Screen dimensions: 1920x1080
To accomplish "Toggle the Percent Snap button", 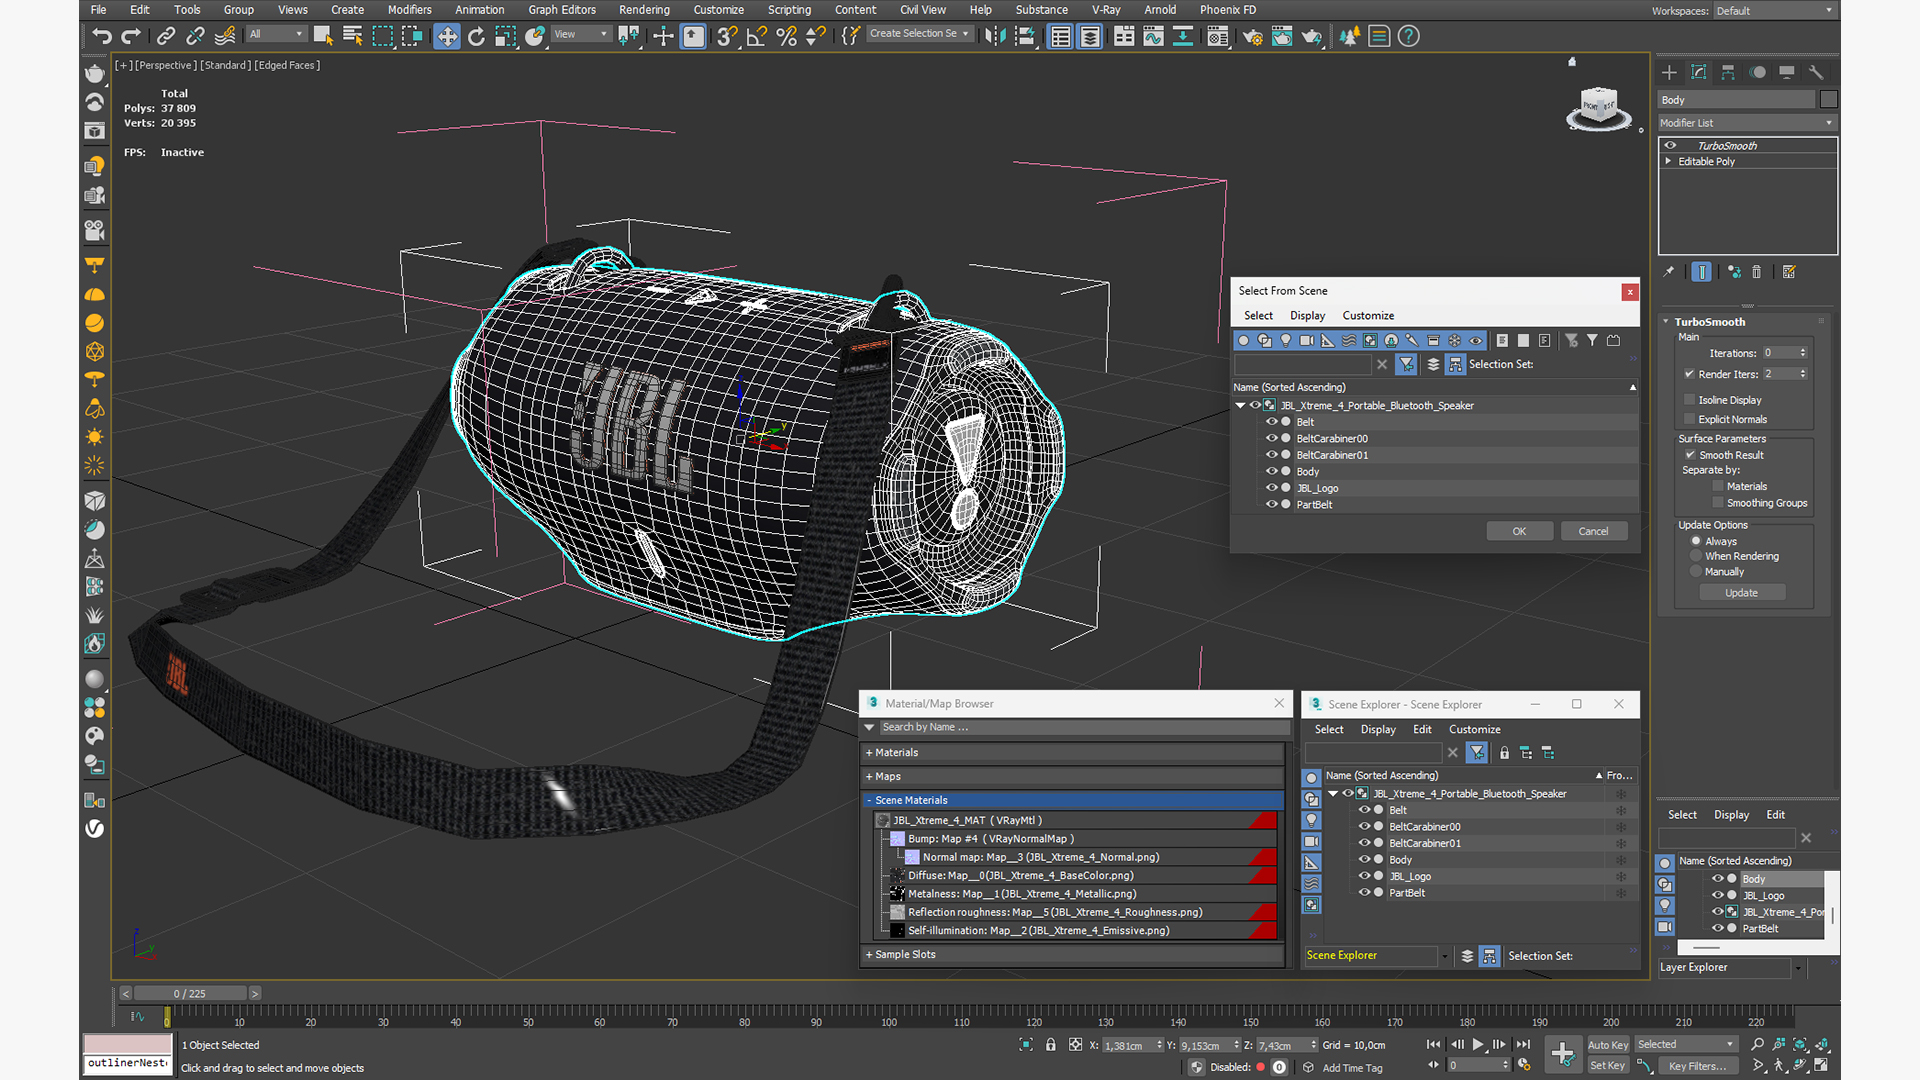I will [x=787, y=36].
